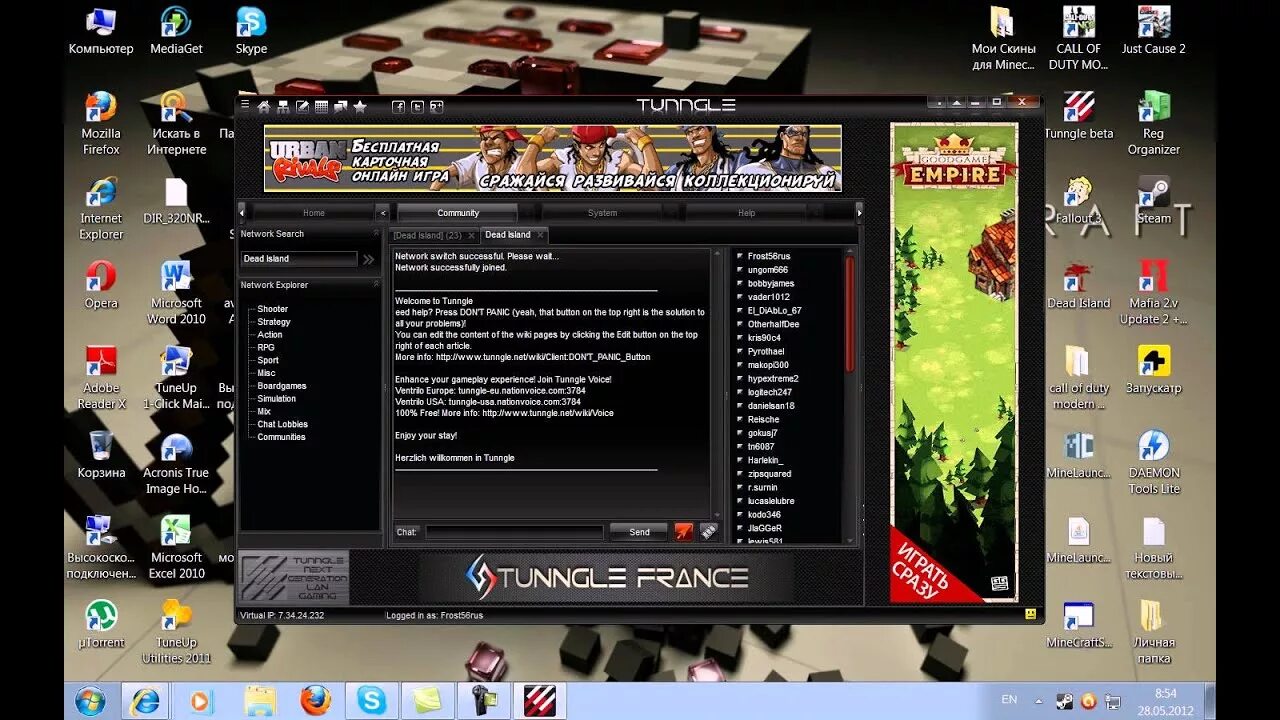
Task: Open Just Cause 2 desktop icon
Action: click(x=1154, y=32)
